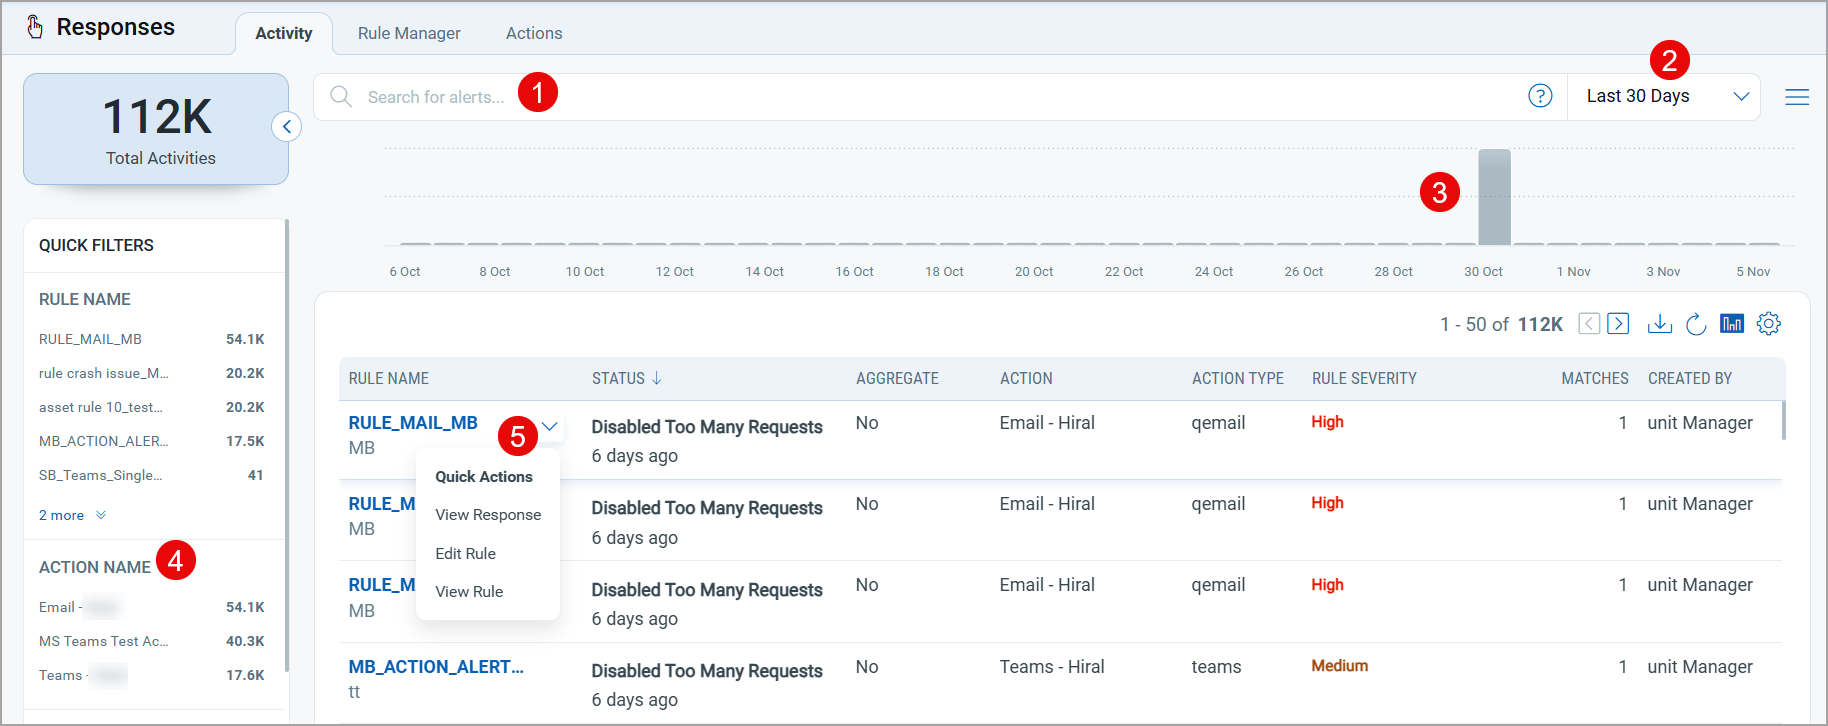Click the 30 Oct bar in chart
The width and height of the screenshot is (1828, 726).
pos(1494,197)
